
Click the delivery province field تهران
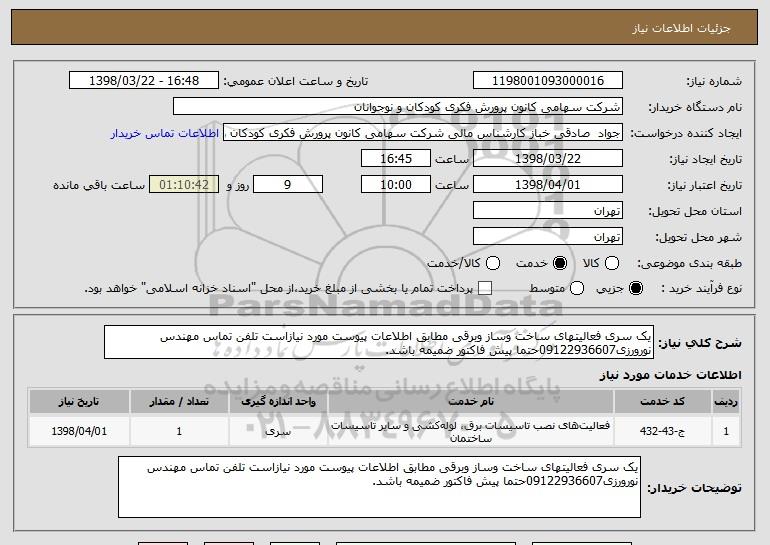coord(548,211)
